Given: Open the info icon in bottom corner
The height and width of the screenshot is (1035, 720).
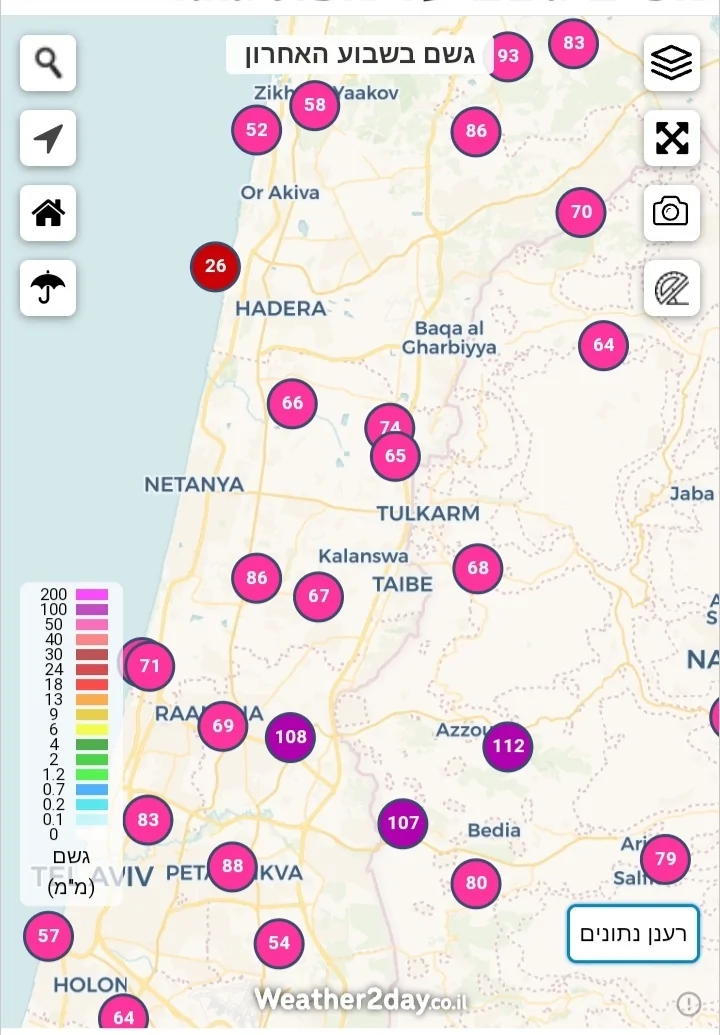Looking at the screenshot, I should (x=688, y=1003).
